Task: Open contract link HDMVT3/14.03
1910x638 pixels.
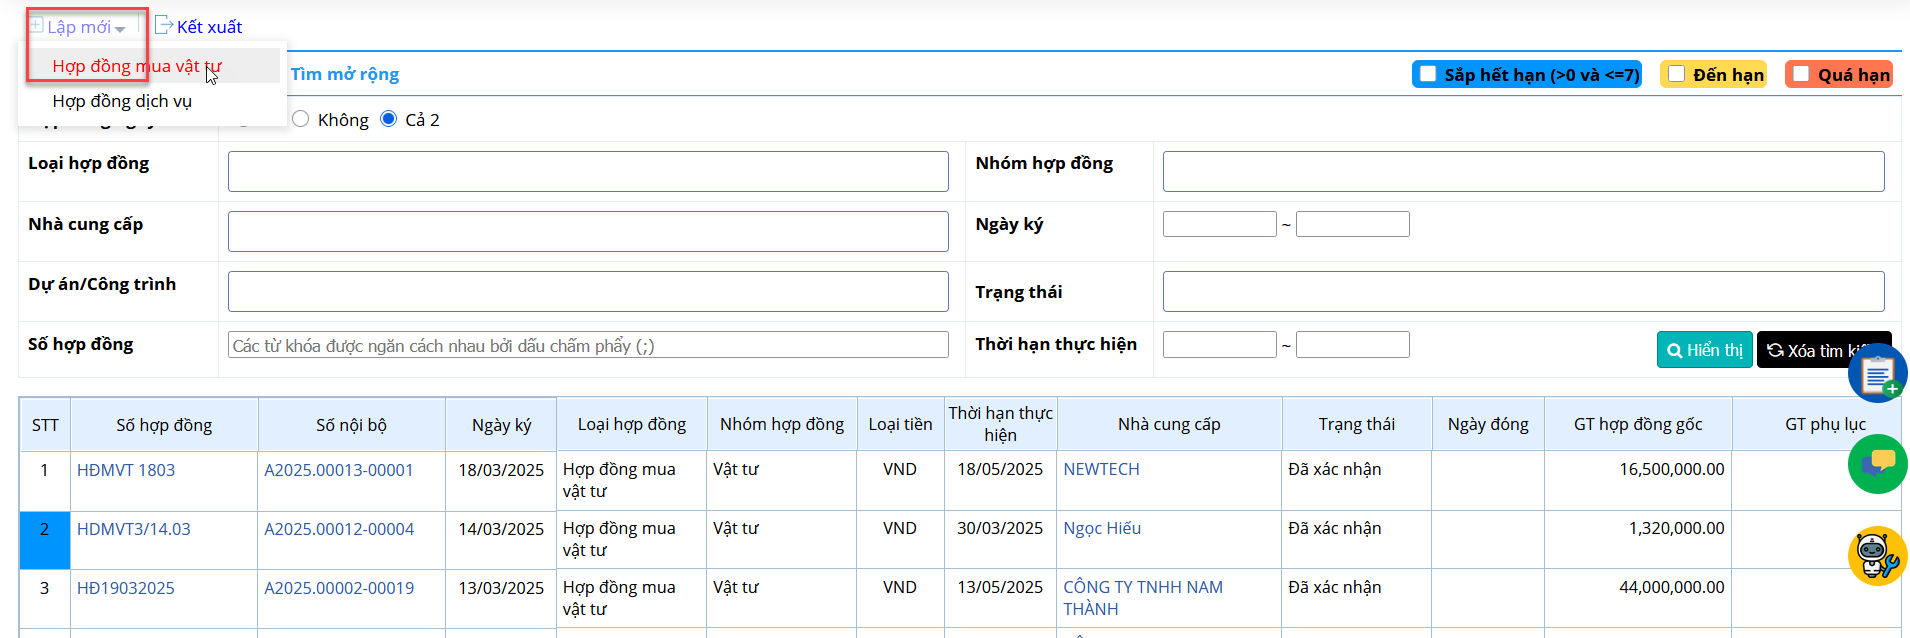Action: click(134, 529)
